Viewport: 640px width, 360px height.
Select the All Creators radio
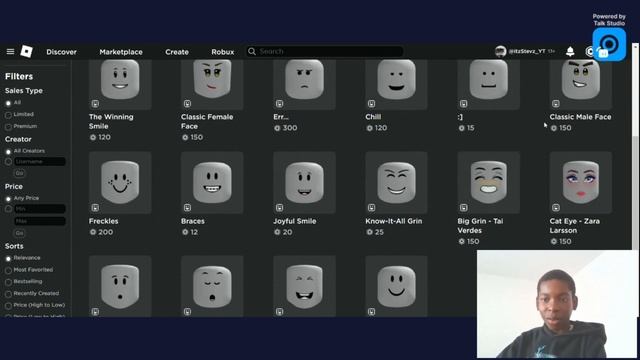(8, 151)
